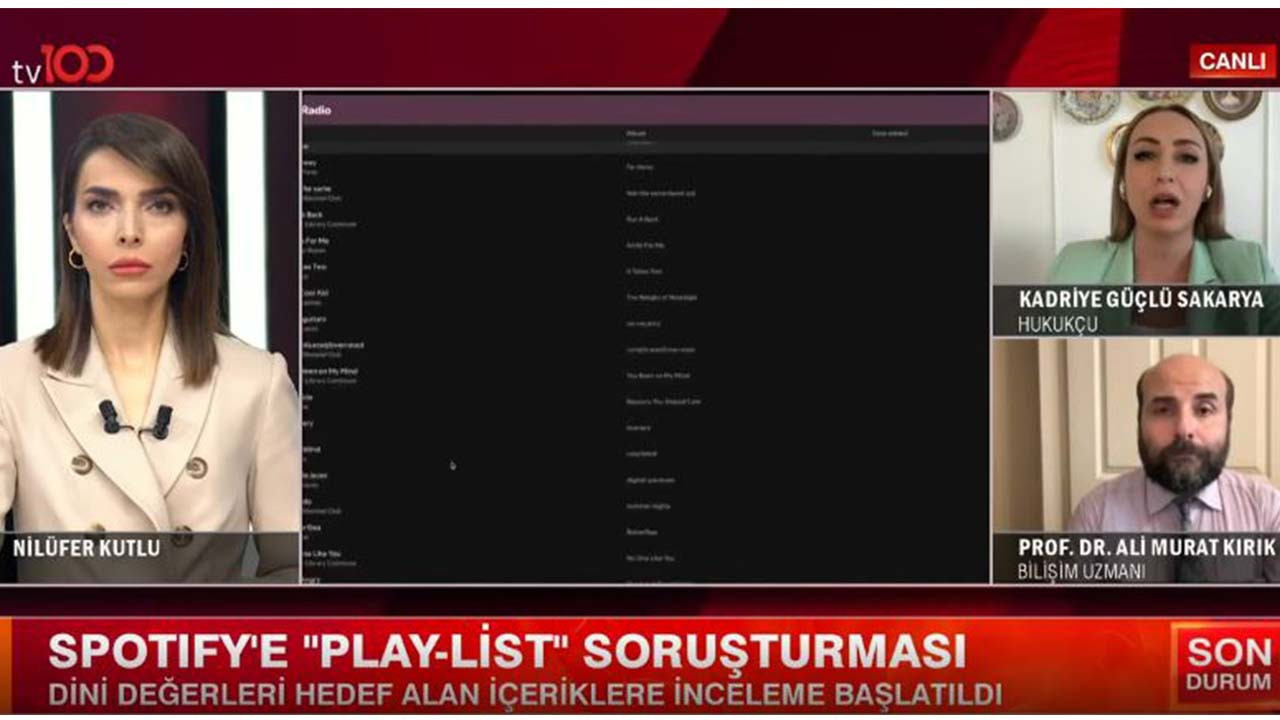The image size is (1280, 720).
Task: Click the CANLI live badge
Action: coord(1233,62)
